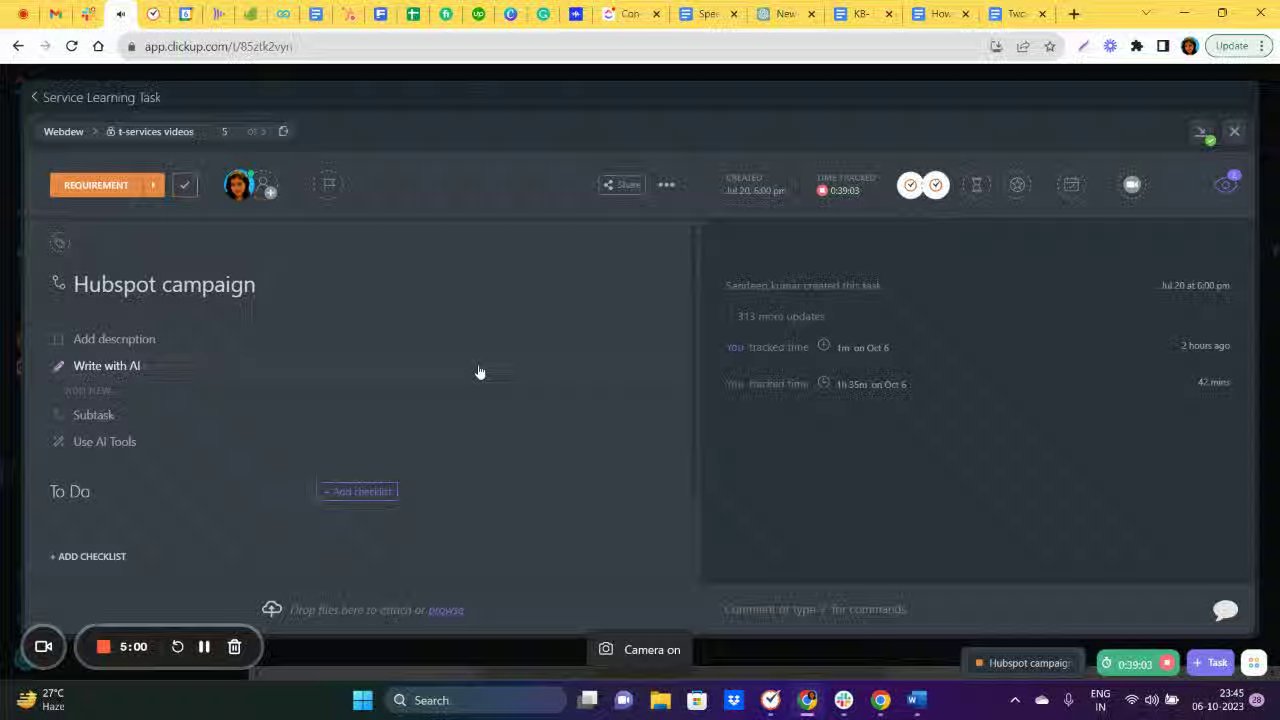
Task: Click the address bar URL
Action: point(218,46)
